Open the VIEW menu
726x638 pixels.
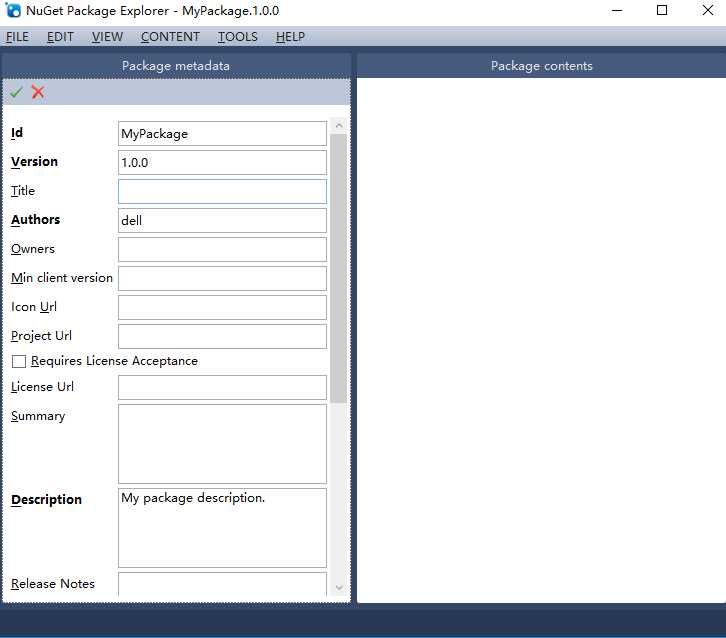tap(107, 37)
